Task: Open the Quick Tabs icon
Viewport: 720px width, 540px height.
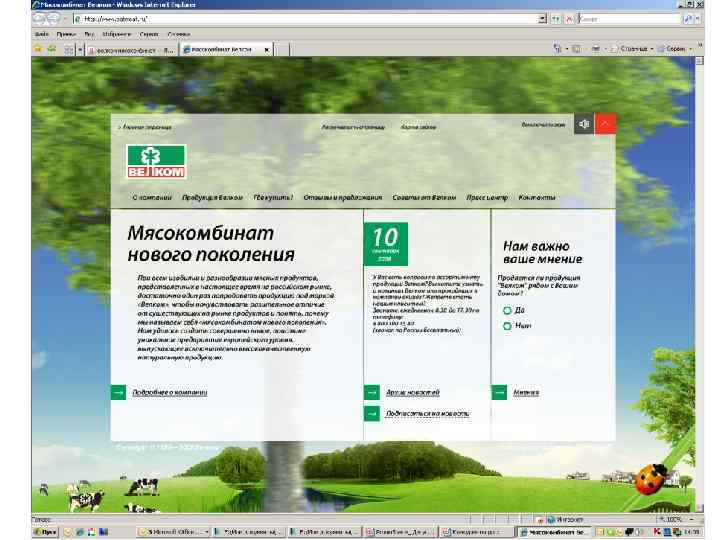Action: [68, 49]
